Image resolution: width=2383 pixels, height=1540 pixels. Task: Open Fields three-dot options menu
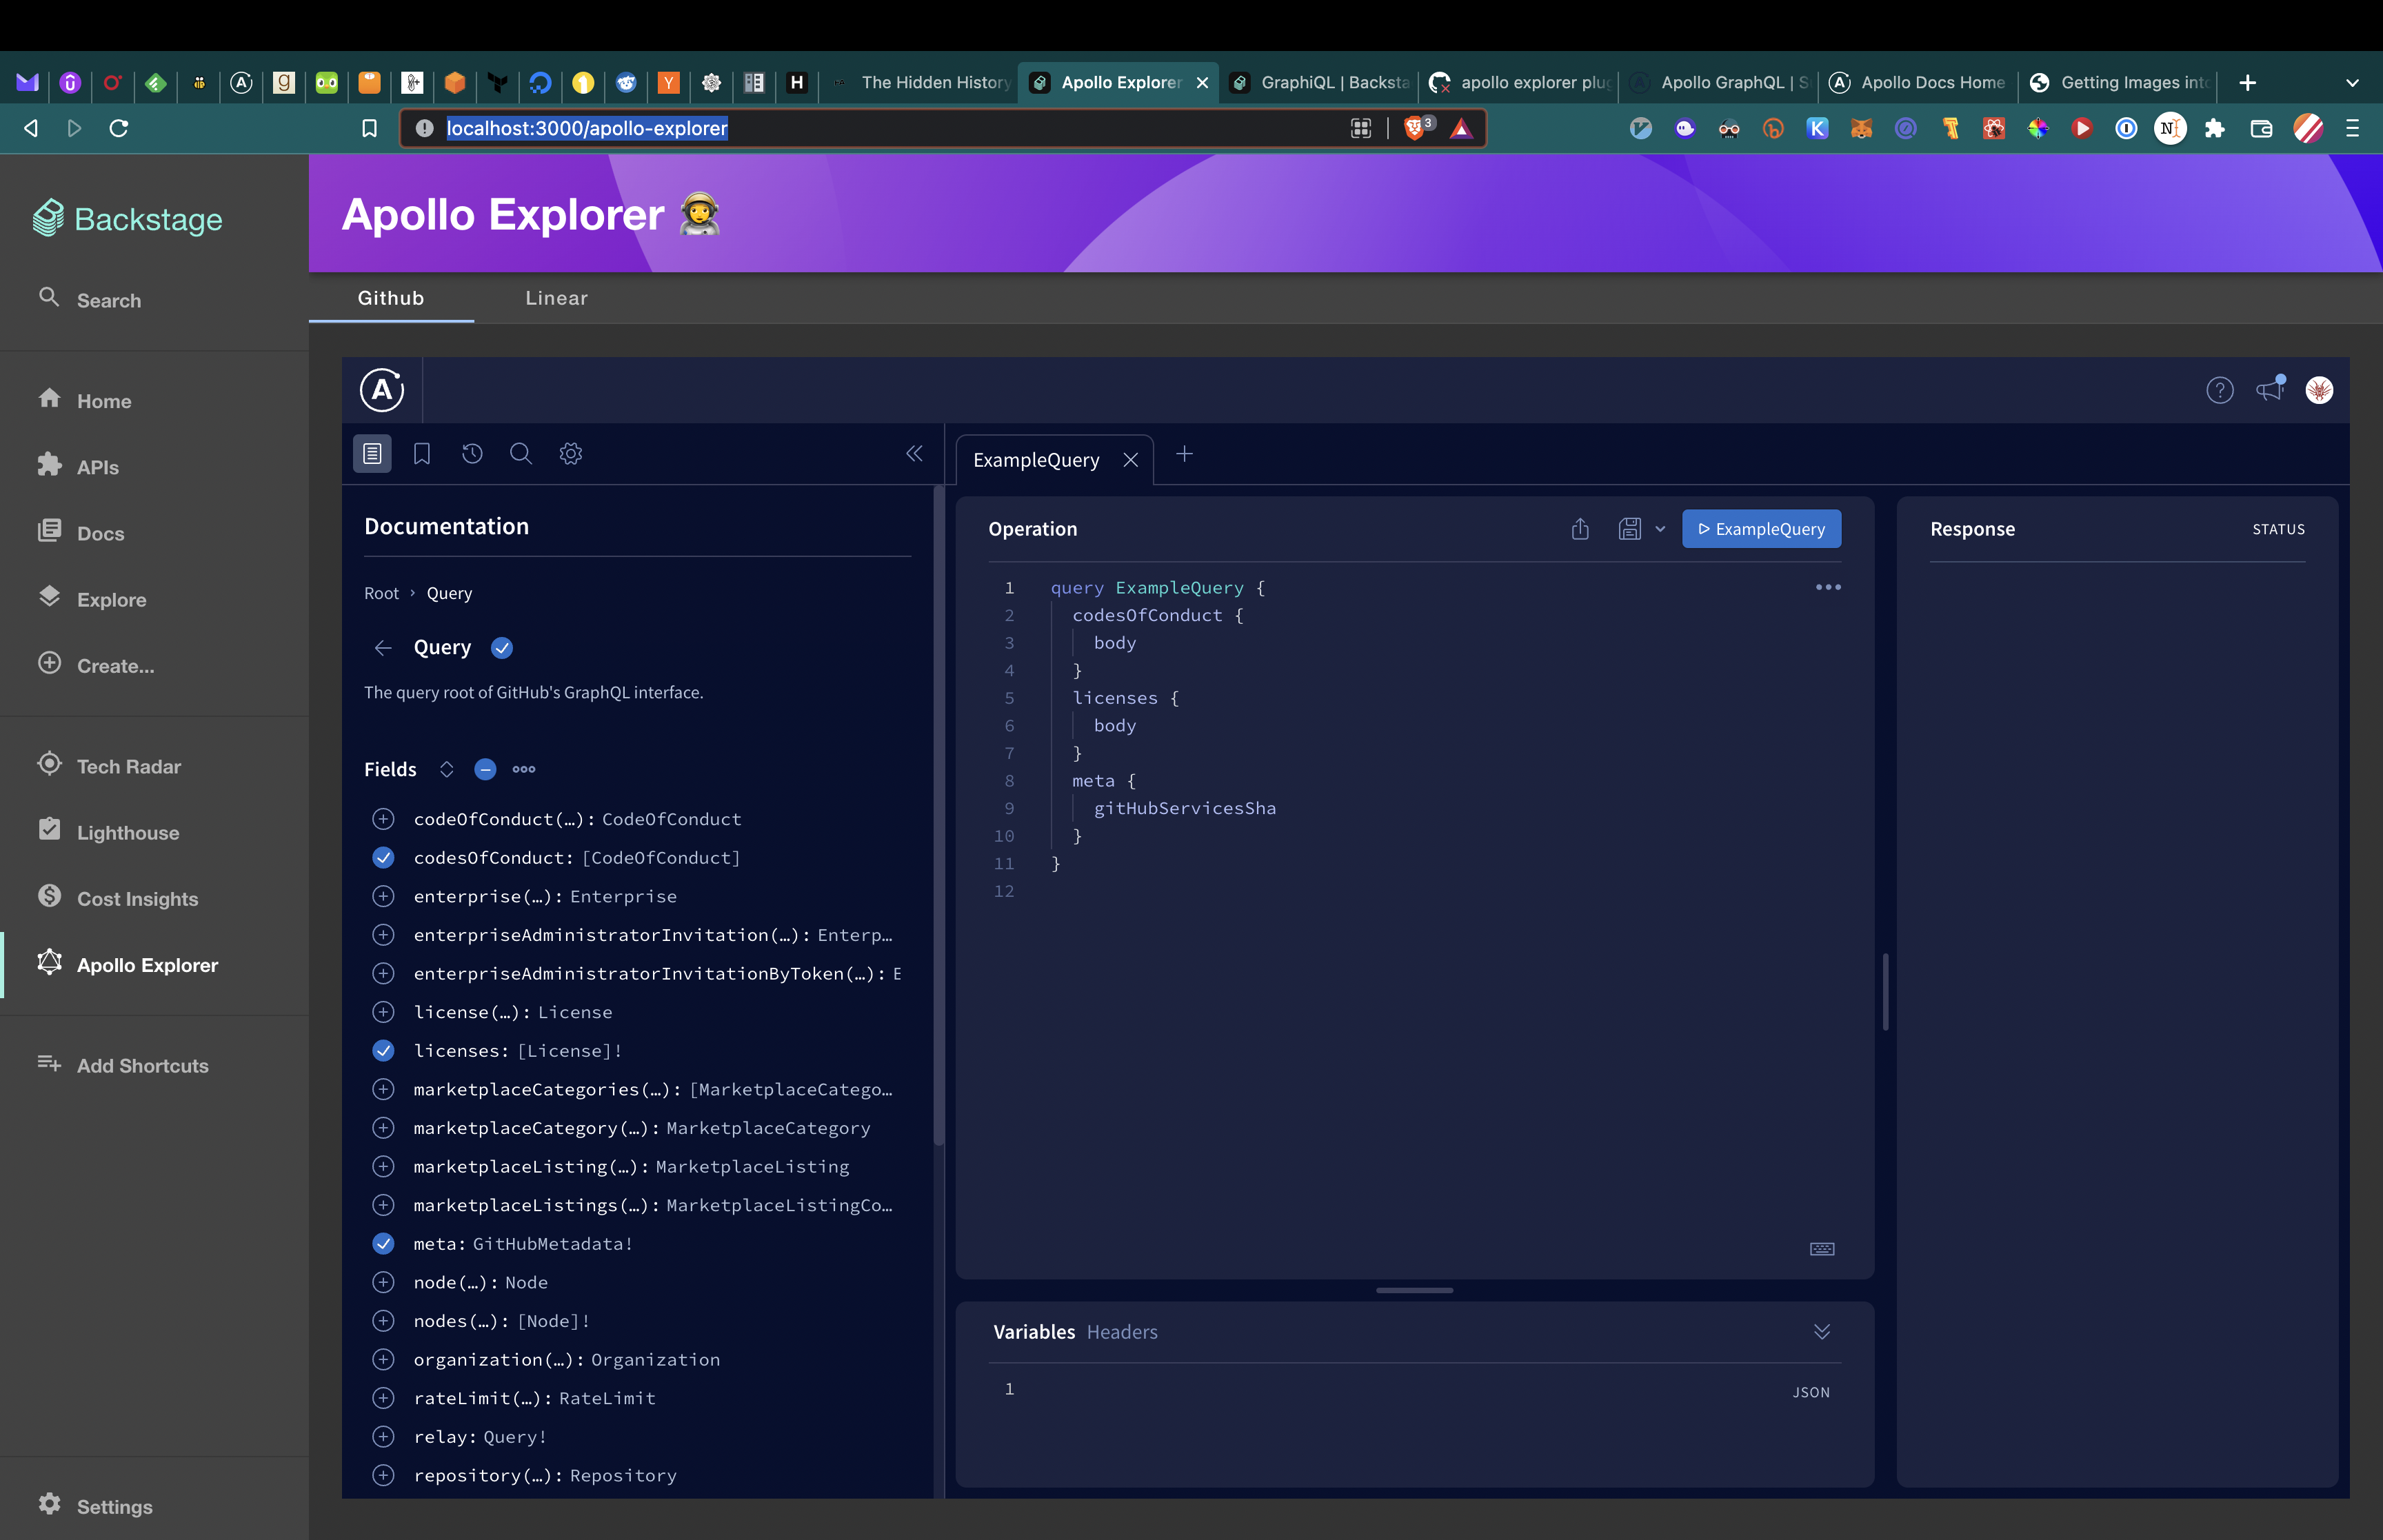(x=524, y=769)
